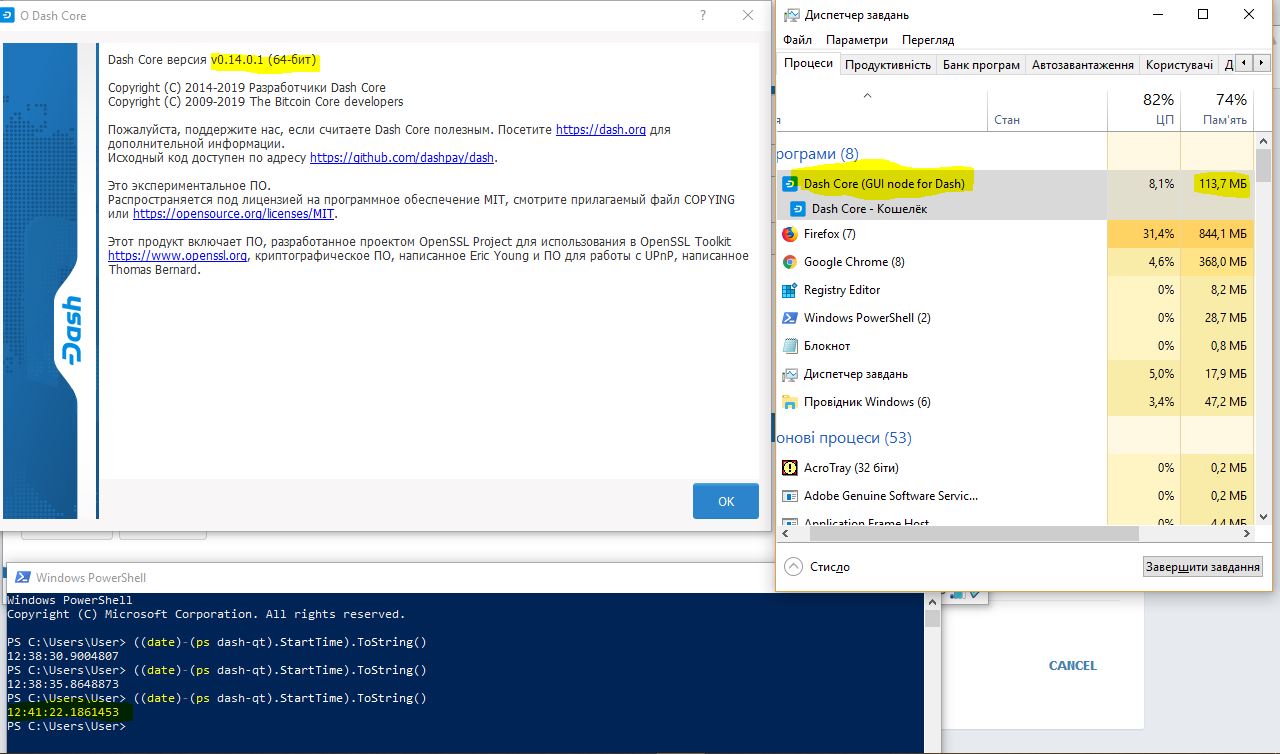Open the Параметри menu in Task Manager
This screenshot has height=754, width=1280.
(857, 40)
